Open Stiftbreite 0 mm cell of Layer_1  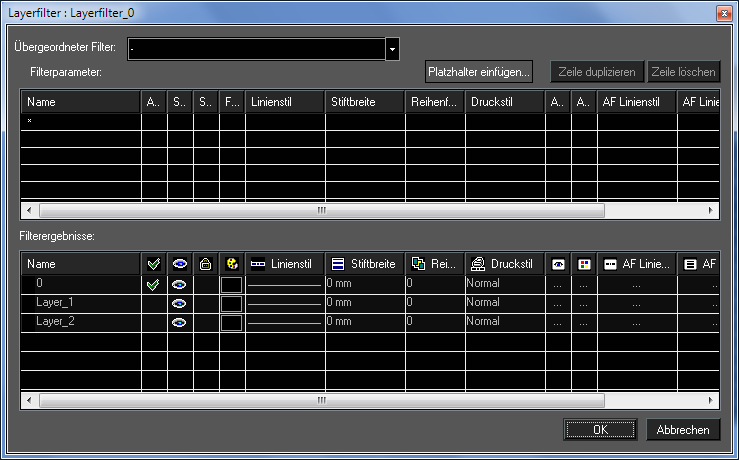click(x=365, y=304)
